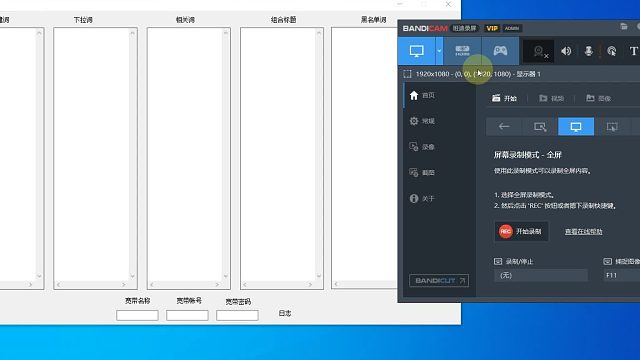Select the around-mouse recording mode icon

coord(612,127)
